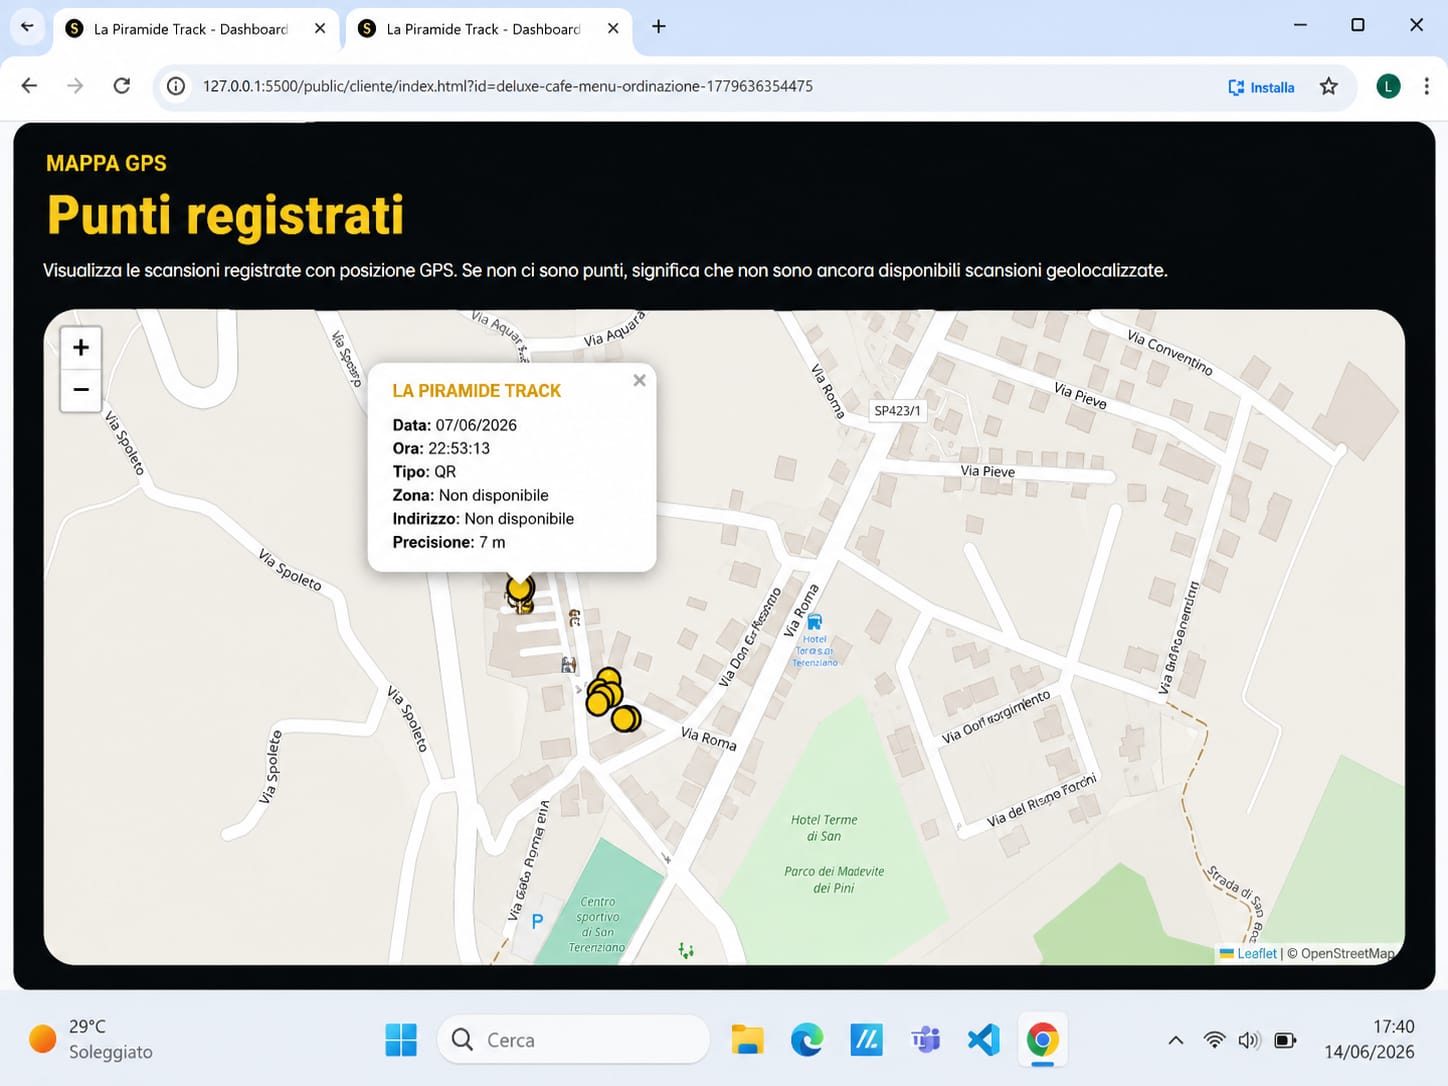The image size is (1448, 1086).
Task: Click the Cerca taskbar search box
Action: 574,1040
